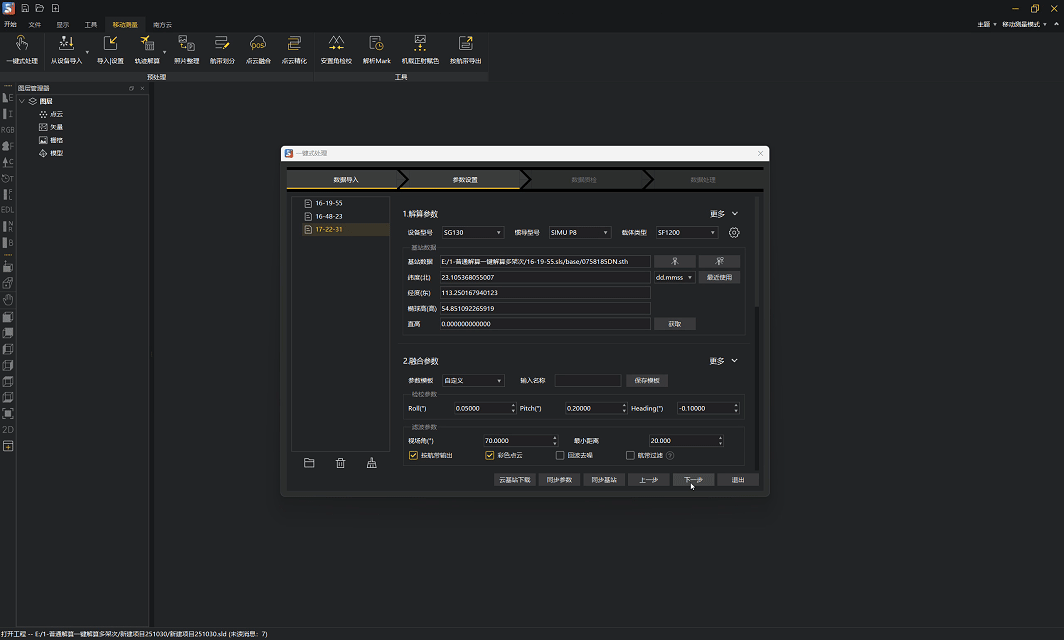Open the 文件 menu tab
The image size is (1064, 640).
35,23
